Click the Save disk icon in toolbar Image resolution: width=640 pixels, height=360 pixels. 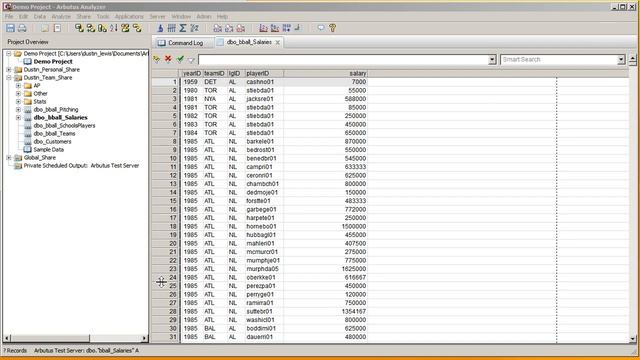coord(10,28)
